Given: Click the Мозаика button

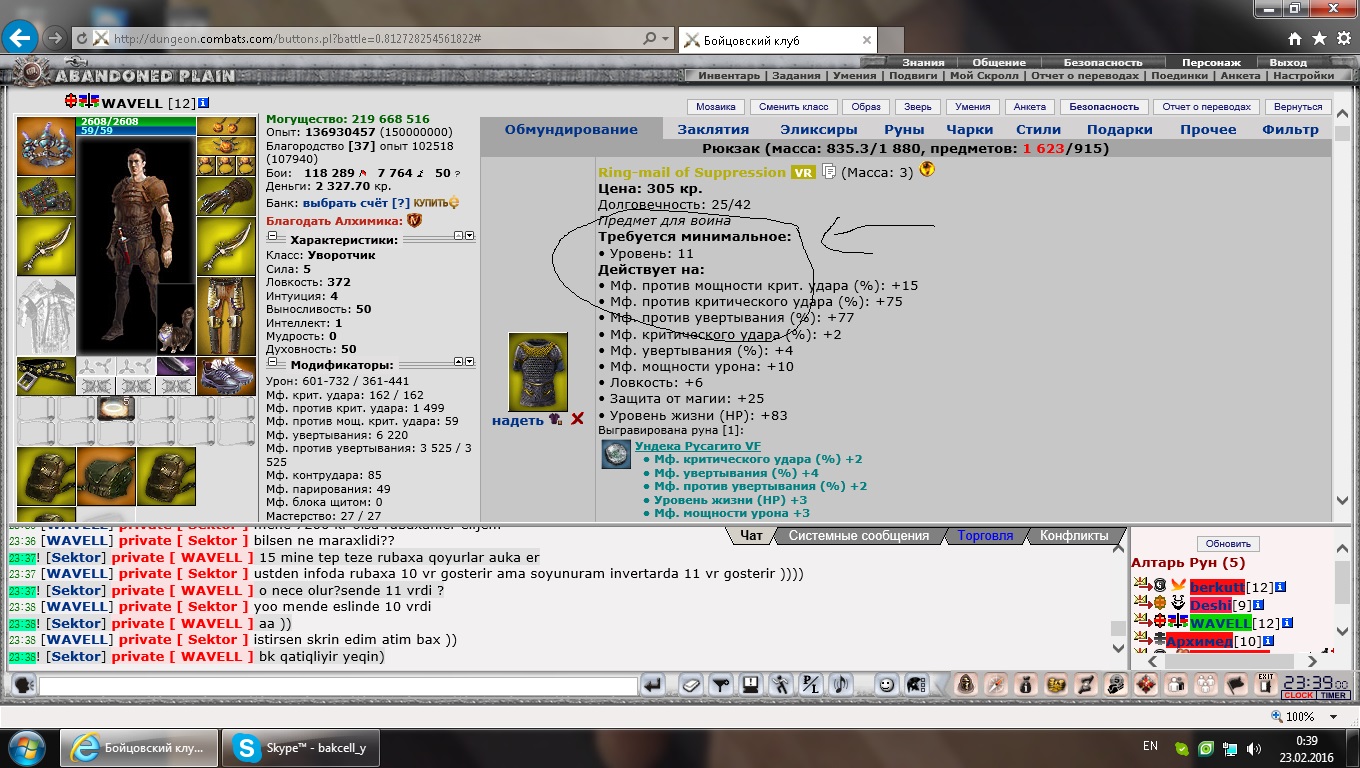Looking at the screenshot, I should pyautogui.click(x=716, y=107).
